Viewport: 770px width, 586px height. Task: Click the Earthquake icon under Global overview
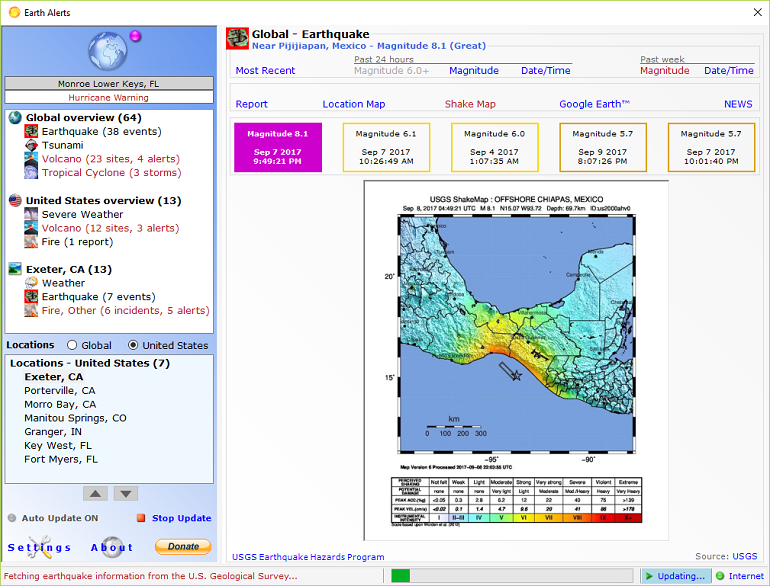pyautogui.click(x=31, y=131)
